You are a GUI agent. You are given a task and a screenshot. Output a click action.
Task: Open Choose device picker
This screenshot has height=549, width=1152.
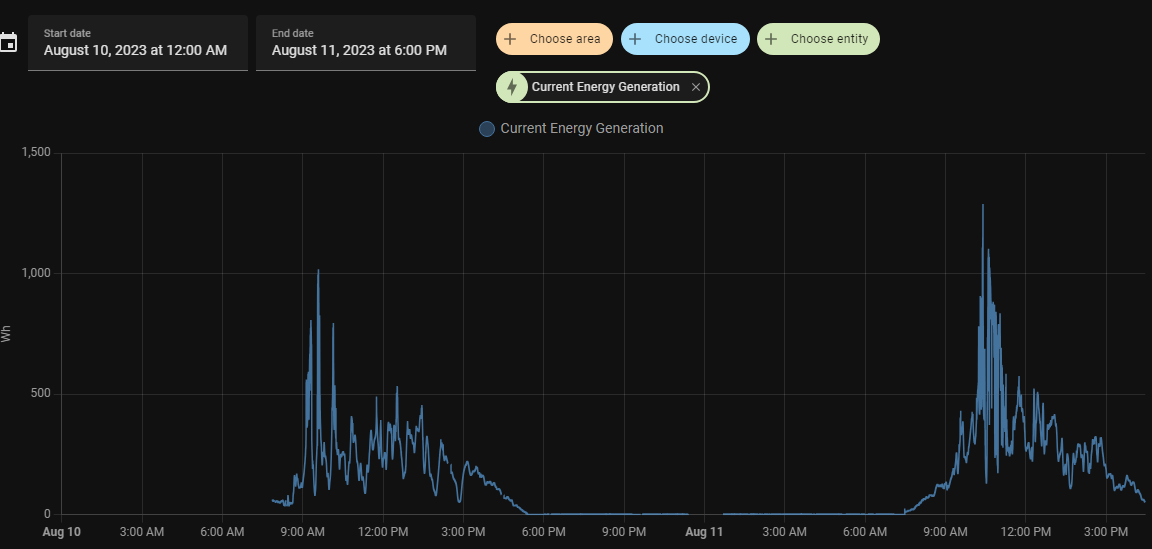click(x=685, y=39)
